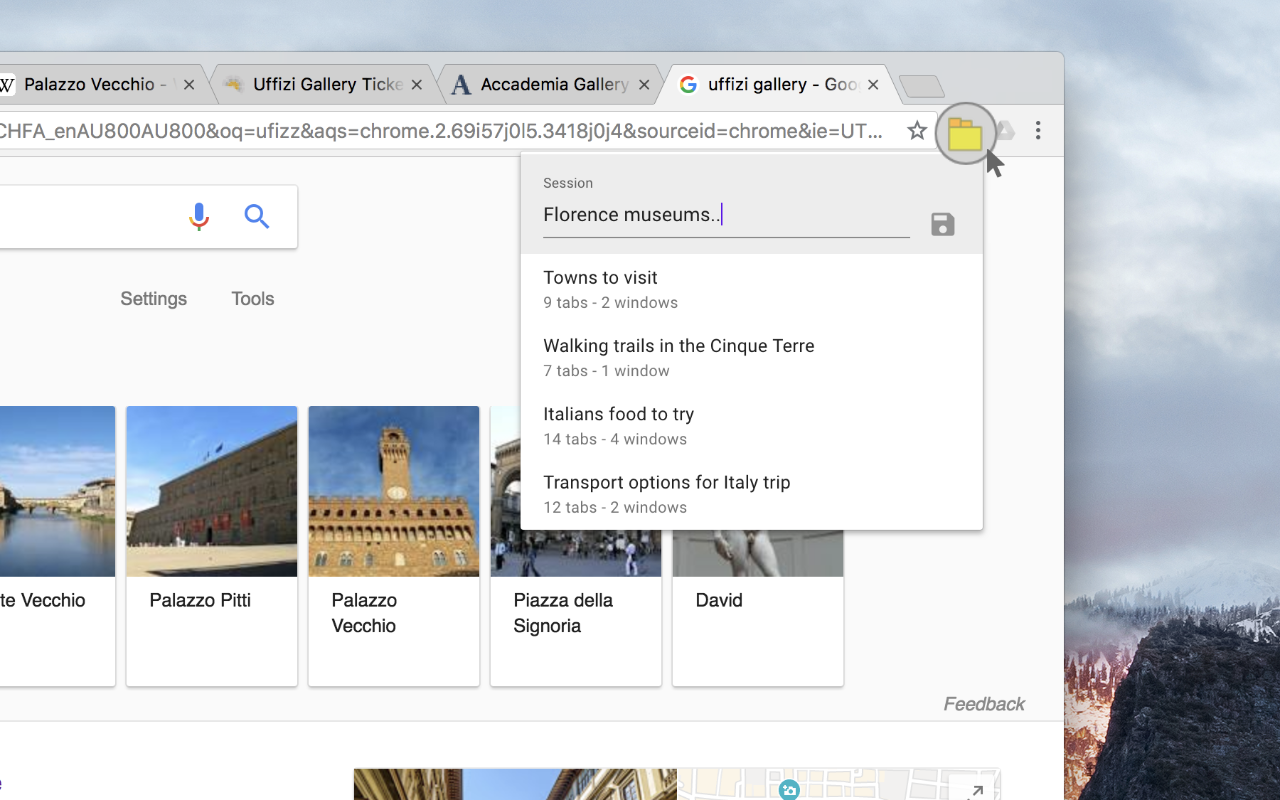Click the floppy disk save session icon
The width and height of the screenshot is (1280, 800).
pyautogui.click(x=942, y=225)
